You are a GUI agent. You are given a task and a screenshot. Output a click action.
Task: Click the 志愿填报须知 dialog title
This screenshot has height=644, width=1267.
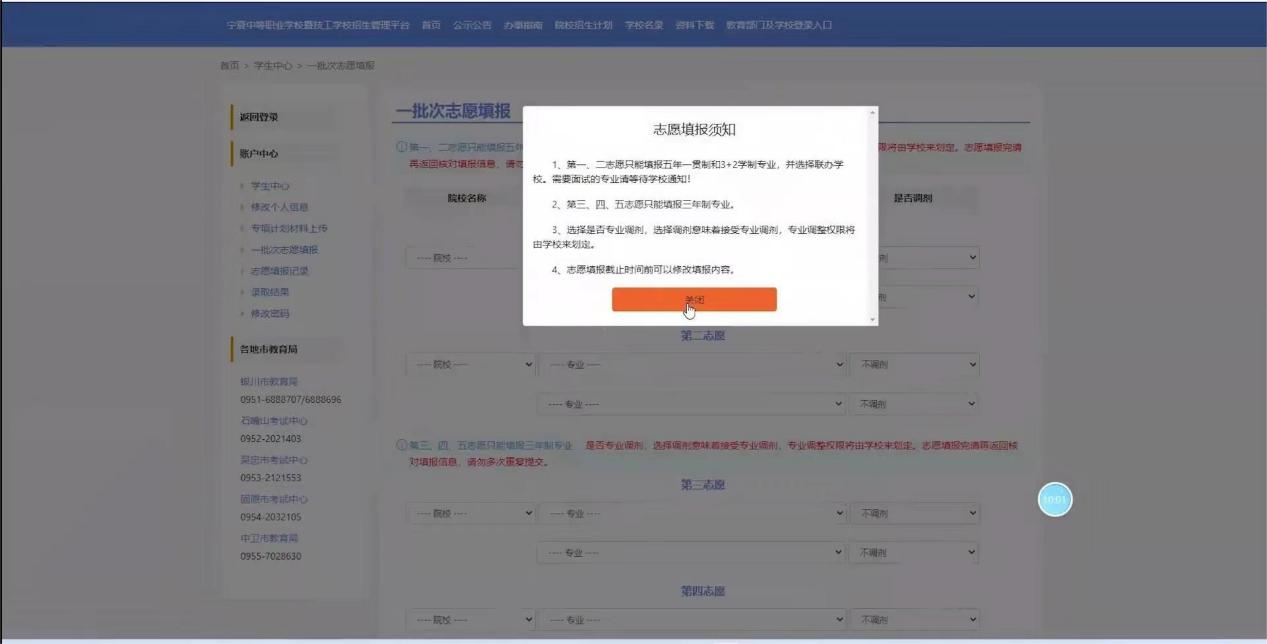pos(695,129)
